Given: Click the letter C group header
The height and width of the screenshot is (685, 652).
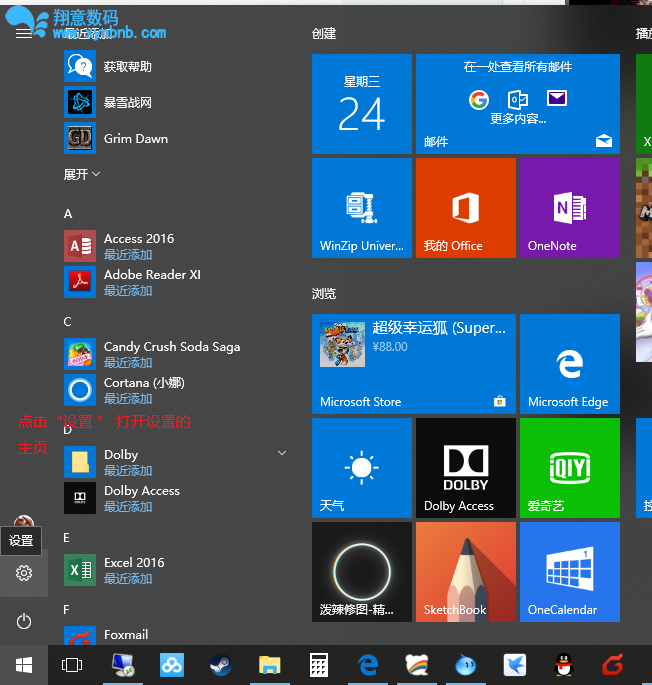Looking at the screenshot, I should [x=67, y=322].
